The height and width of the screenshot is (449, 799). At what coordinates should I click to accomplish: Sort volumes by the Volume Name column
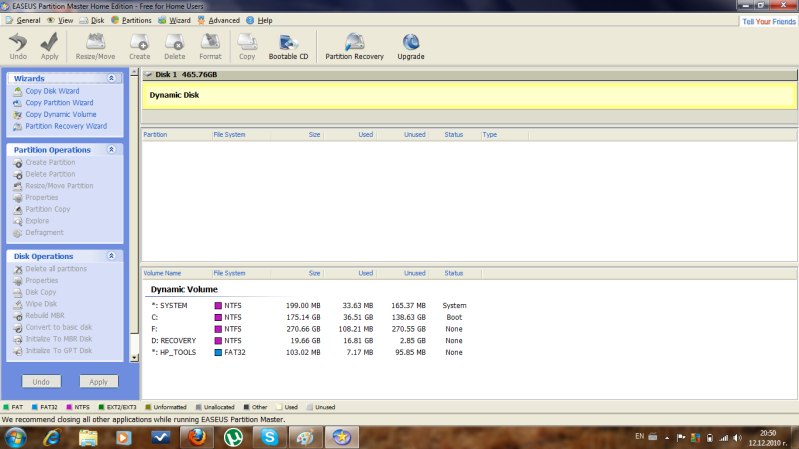coord(177,273)
